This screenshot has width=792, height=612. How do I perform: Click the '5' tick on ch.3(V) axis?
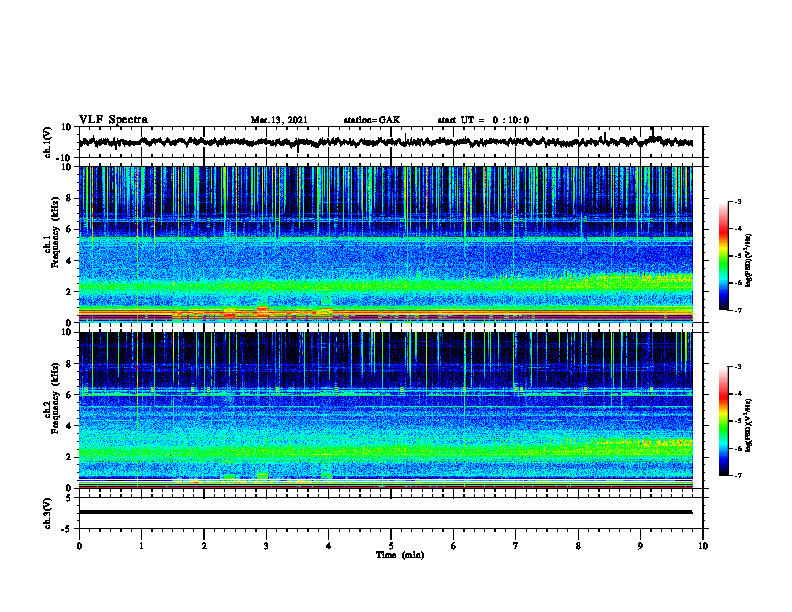[70, 498]
